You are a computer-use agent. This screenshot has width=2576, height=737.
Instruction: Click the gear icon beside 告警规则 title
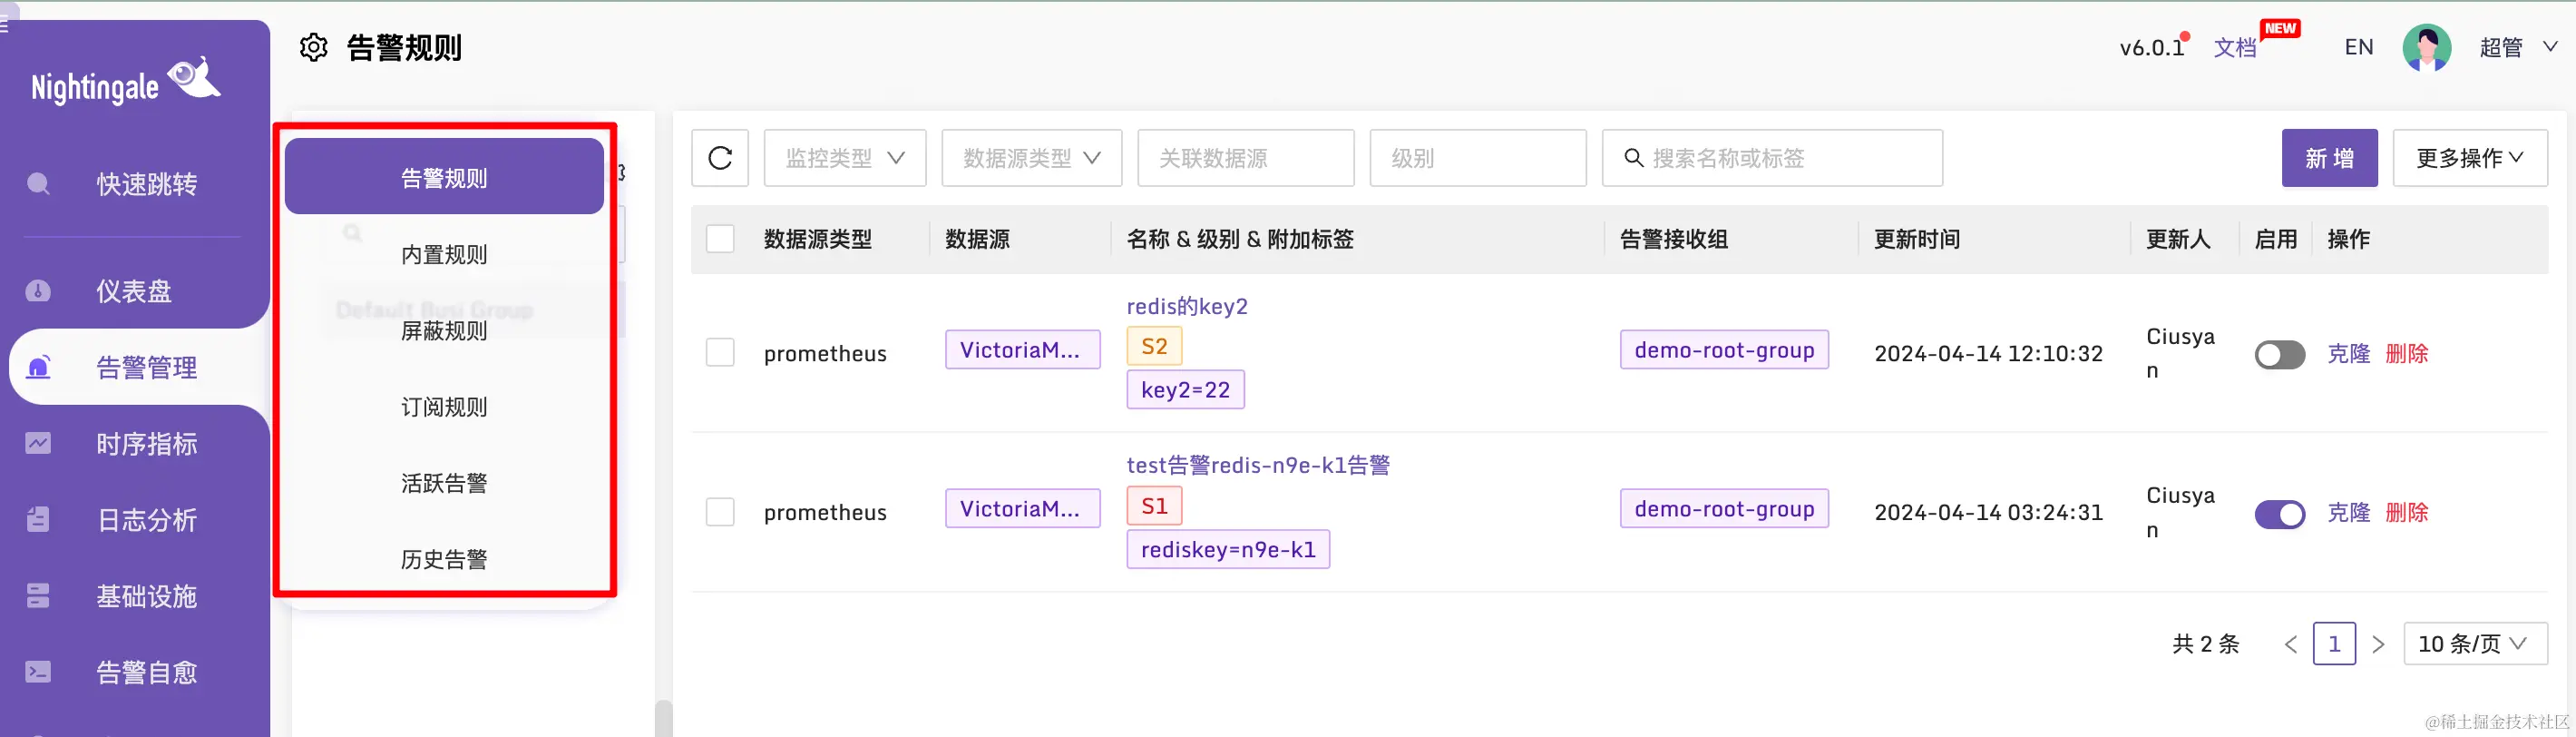pos(314,47)
